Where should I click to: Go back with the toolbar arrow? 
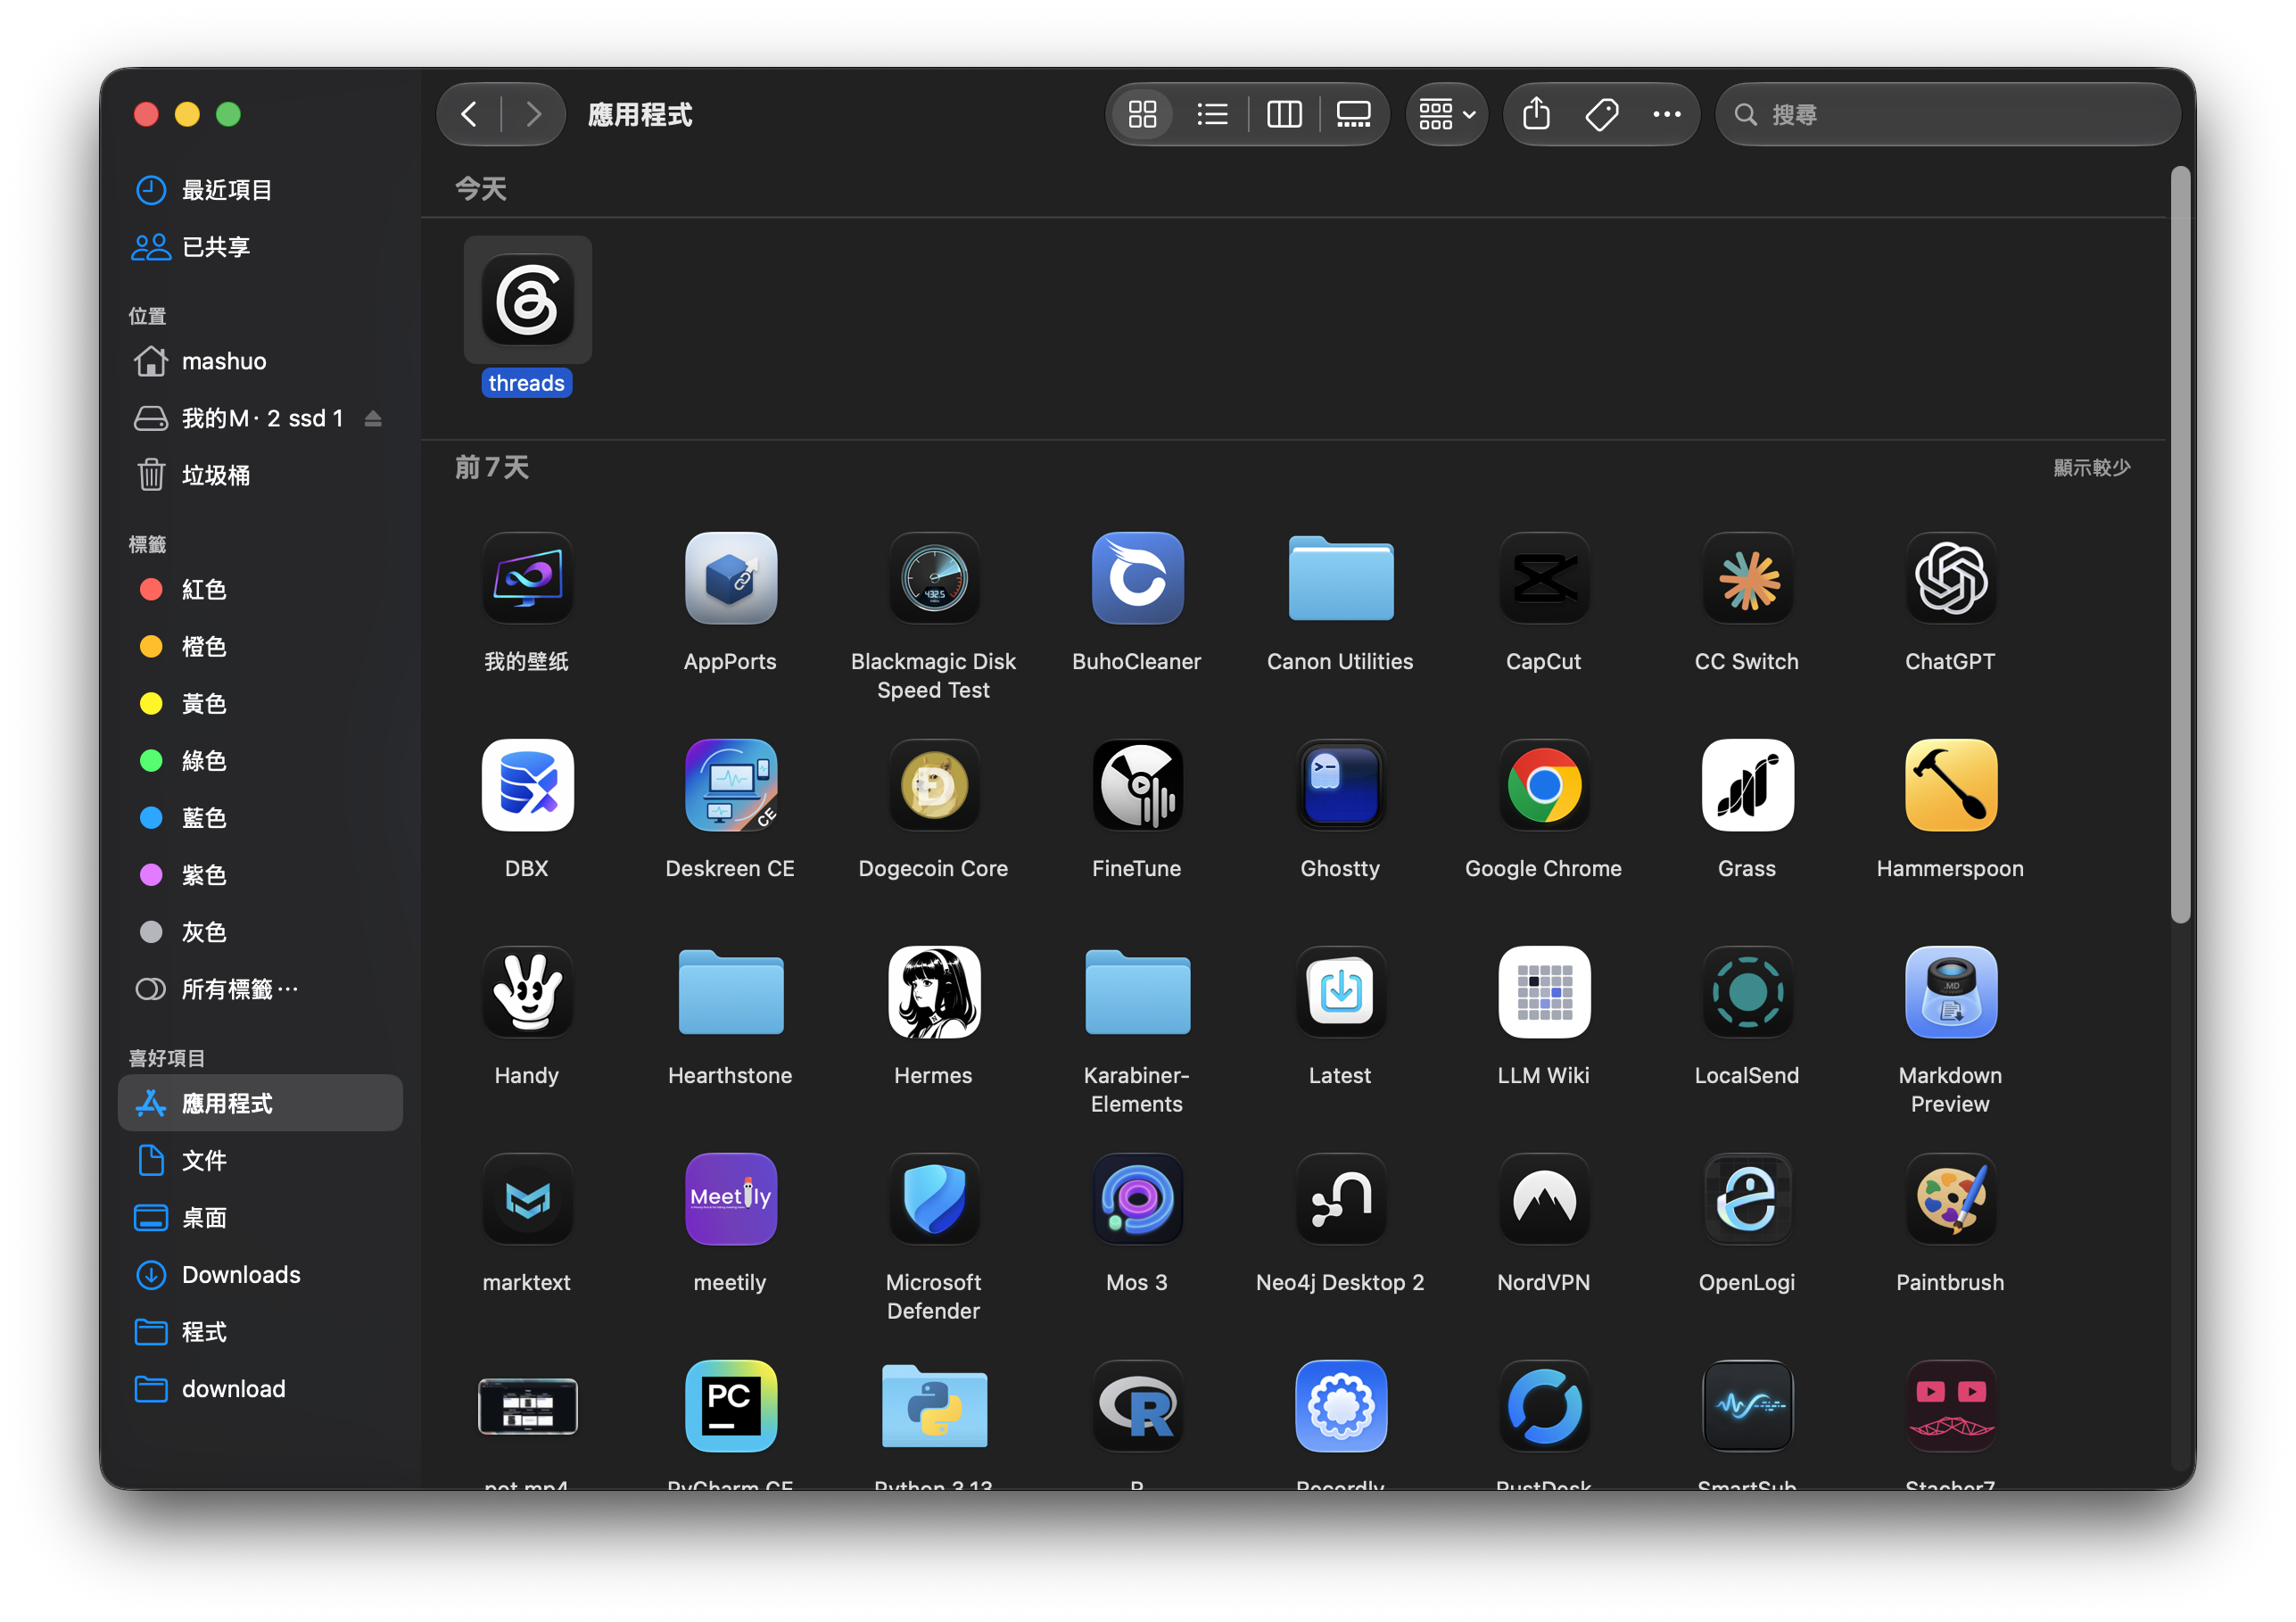(469, 114)
